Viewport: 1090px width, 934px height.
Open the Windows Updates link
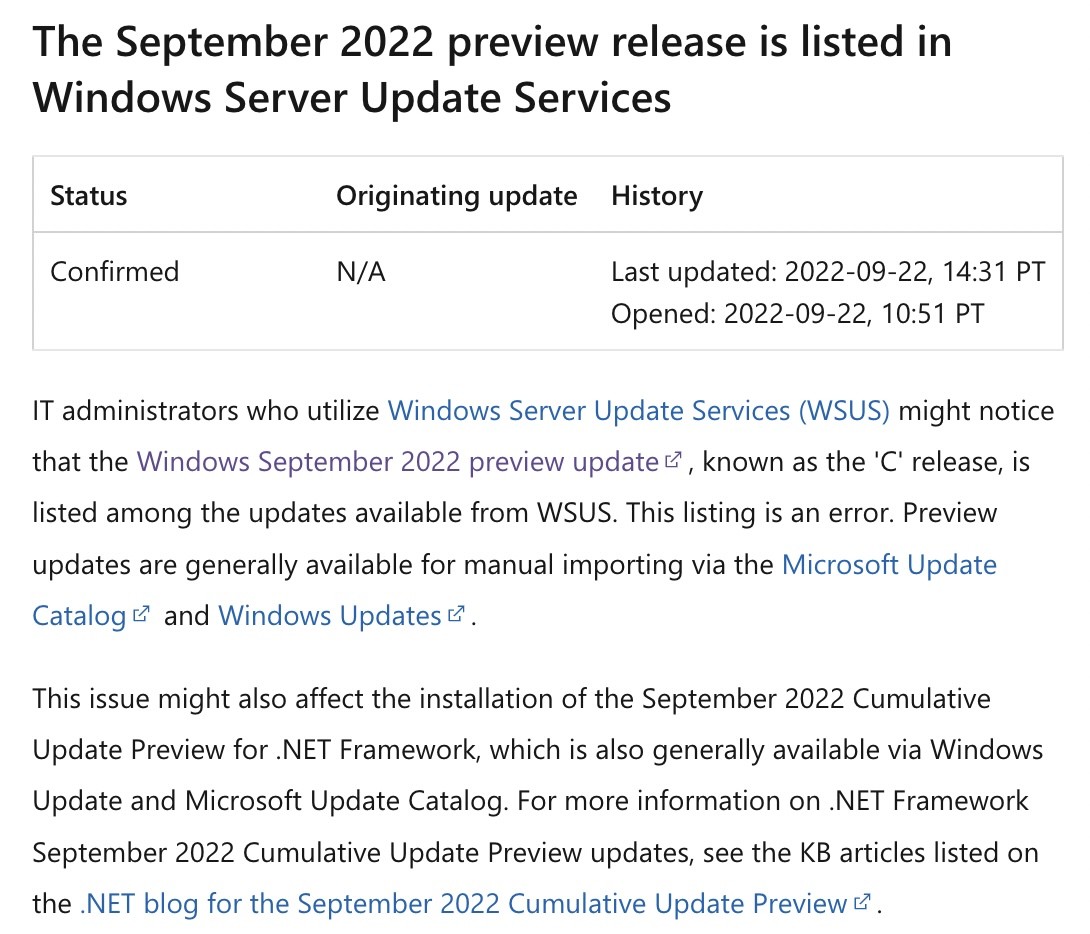click(x=330, y=616)
